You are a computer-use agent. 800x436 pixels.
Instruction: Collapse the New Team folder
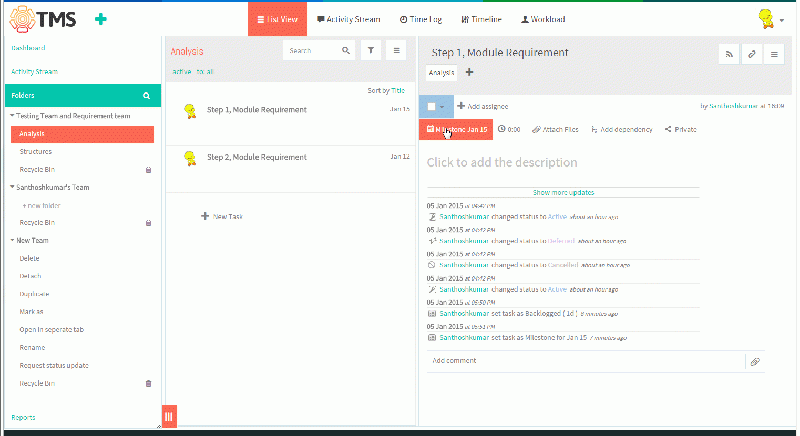[12, 240]
